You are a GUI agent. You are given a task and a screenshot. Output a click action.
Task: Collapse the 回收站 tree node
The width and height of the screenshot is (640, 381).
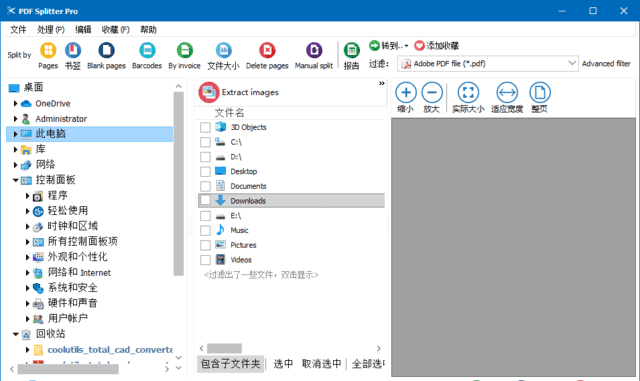(x=15, y=334)
